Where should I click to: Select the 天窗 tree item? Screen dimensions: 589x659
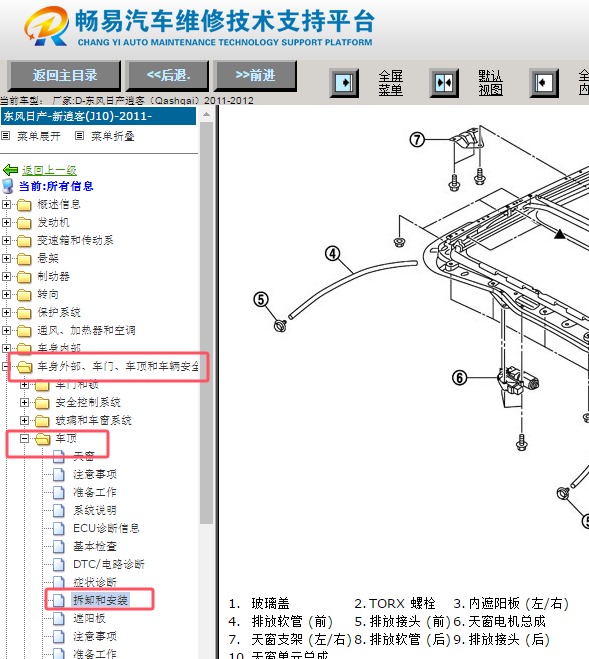coord(84,456)
